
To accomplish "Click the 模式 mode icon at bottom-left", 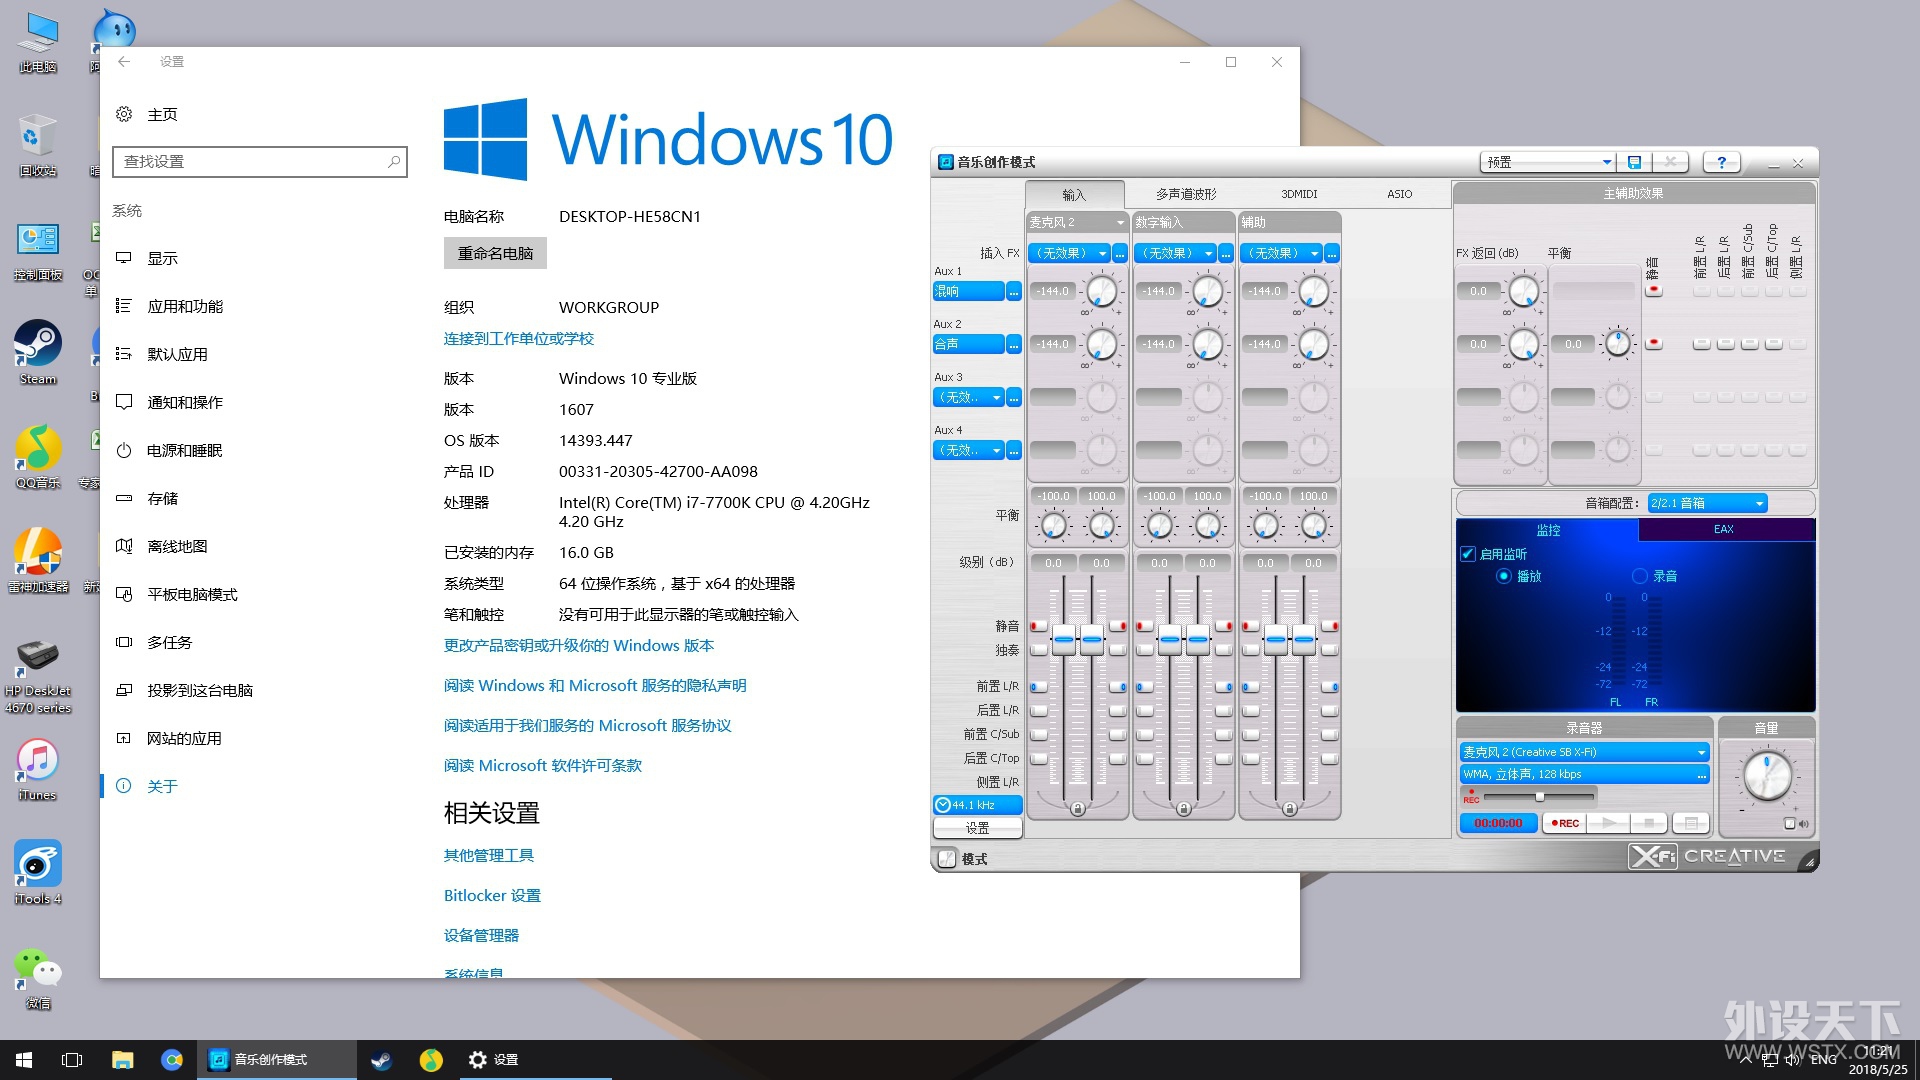I will pyautogui.click(x=946, y=859).
